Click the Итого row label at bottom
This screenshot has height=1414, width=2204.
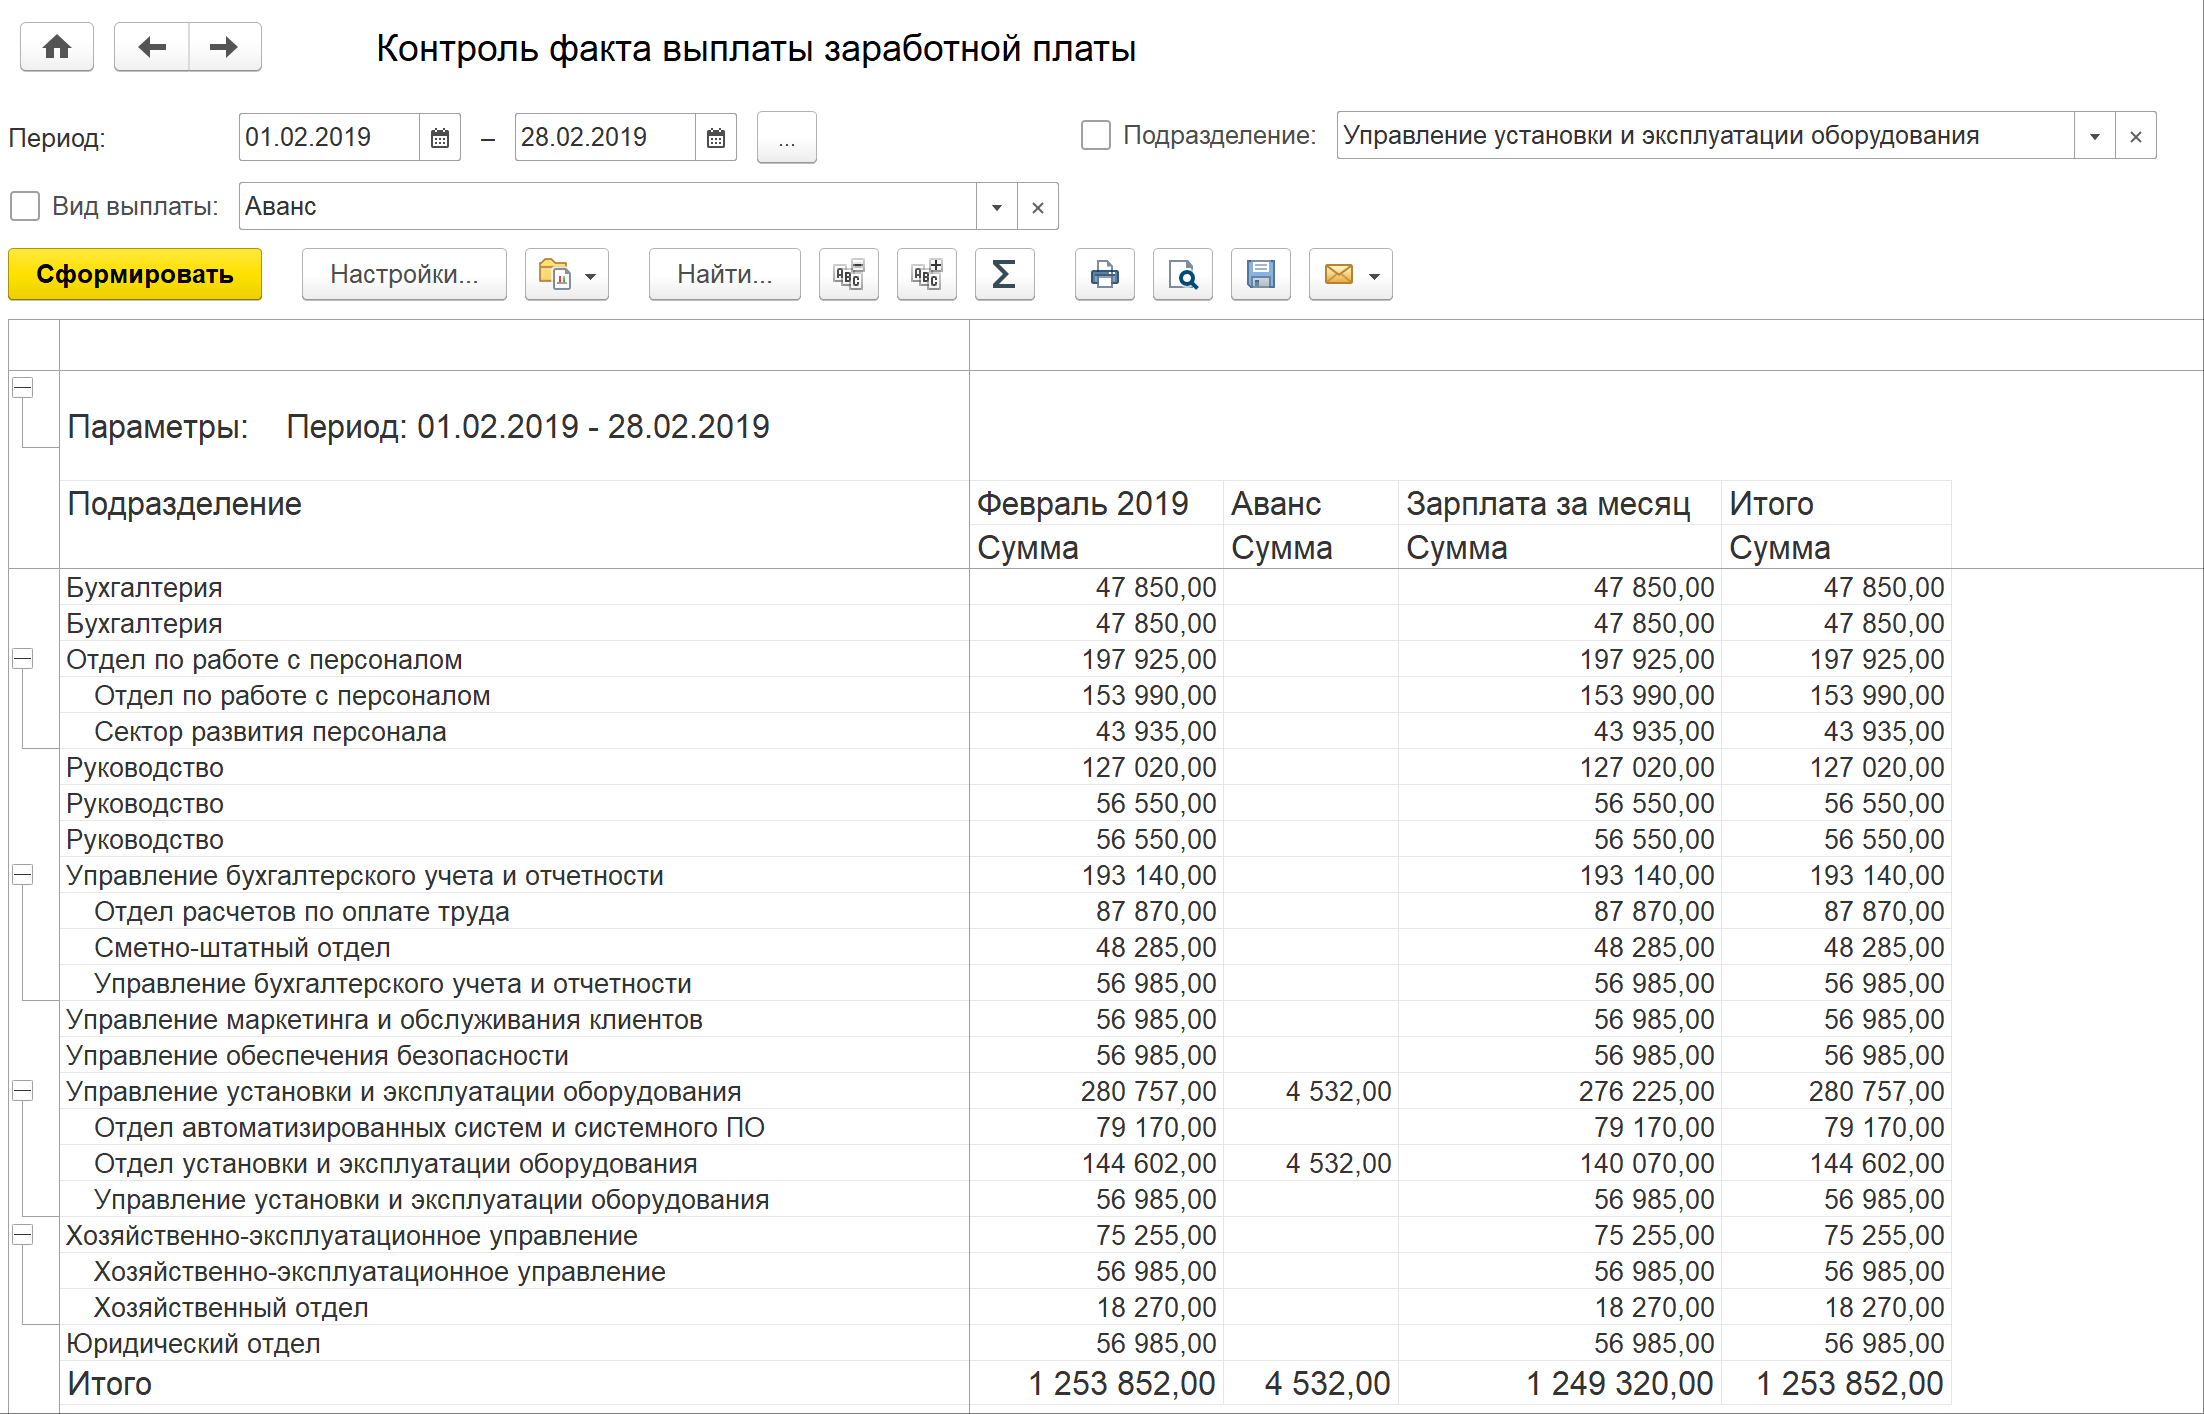coord(109,1384)
